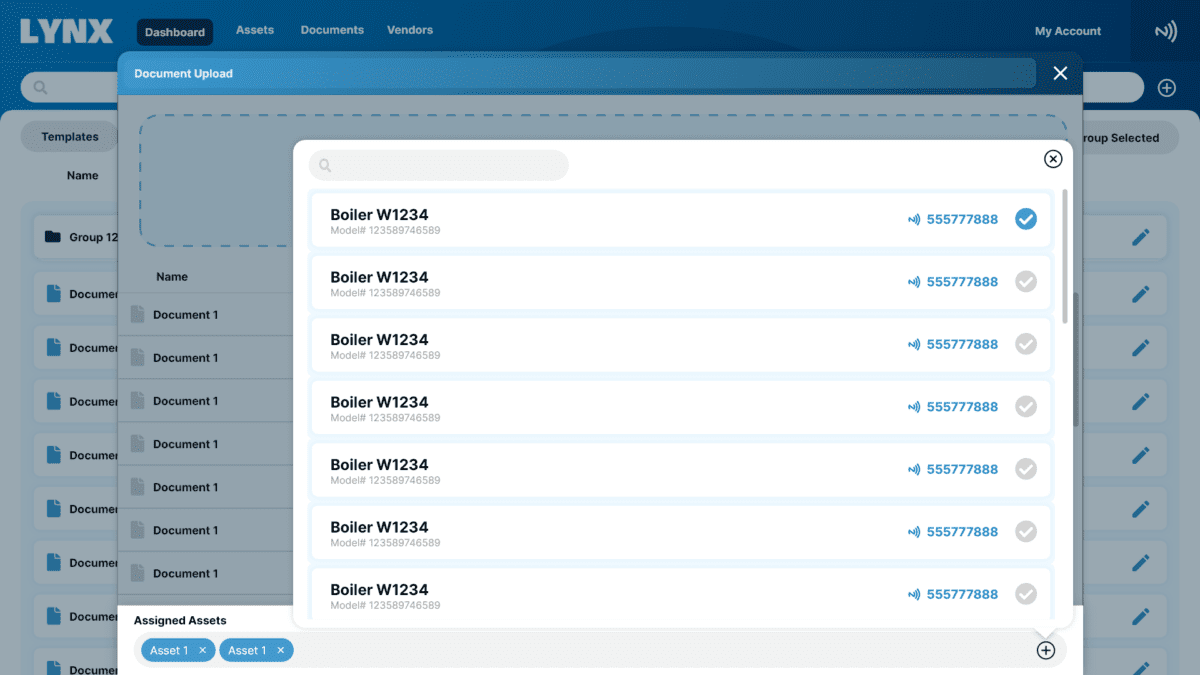
Task: Check the second Boiler W1234 asset
Action: click(1025, 282)
